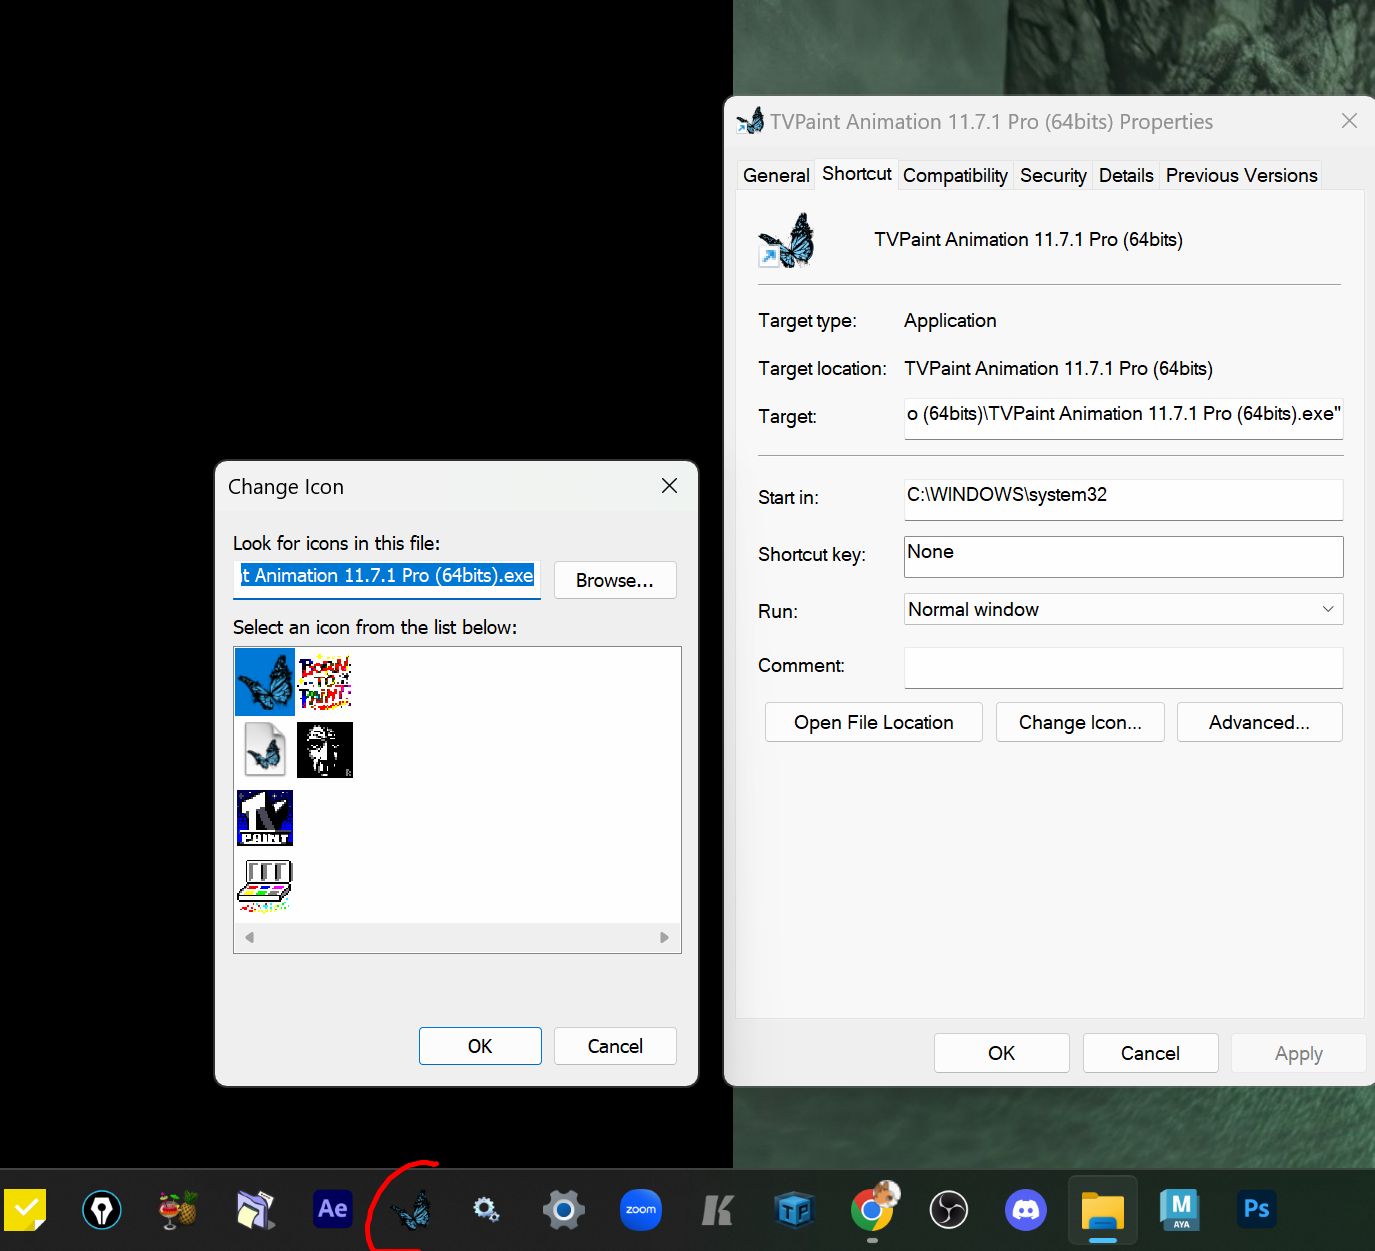Click the icon list right scroll arrow

coord(664,937)
